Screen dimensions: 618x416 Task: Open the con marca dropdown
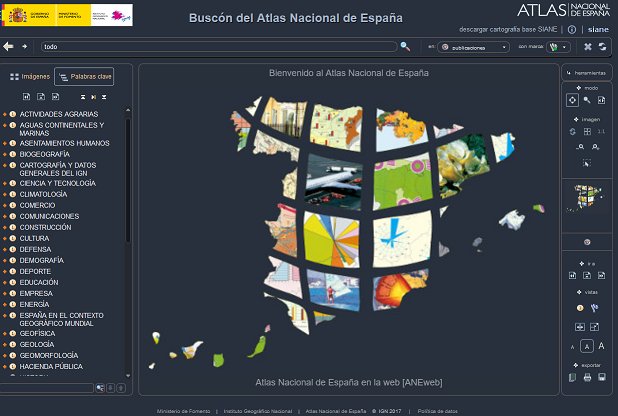[558, 47]
